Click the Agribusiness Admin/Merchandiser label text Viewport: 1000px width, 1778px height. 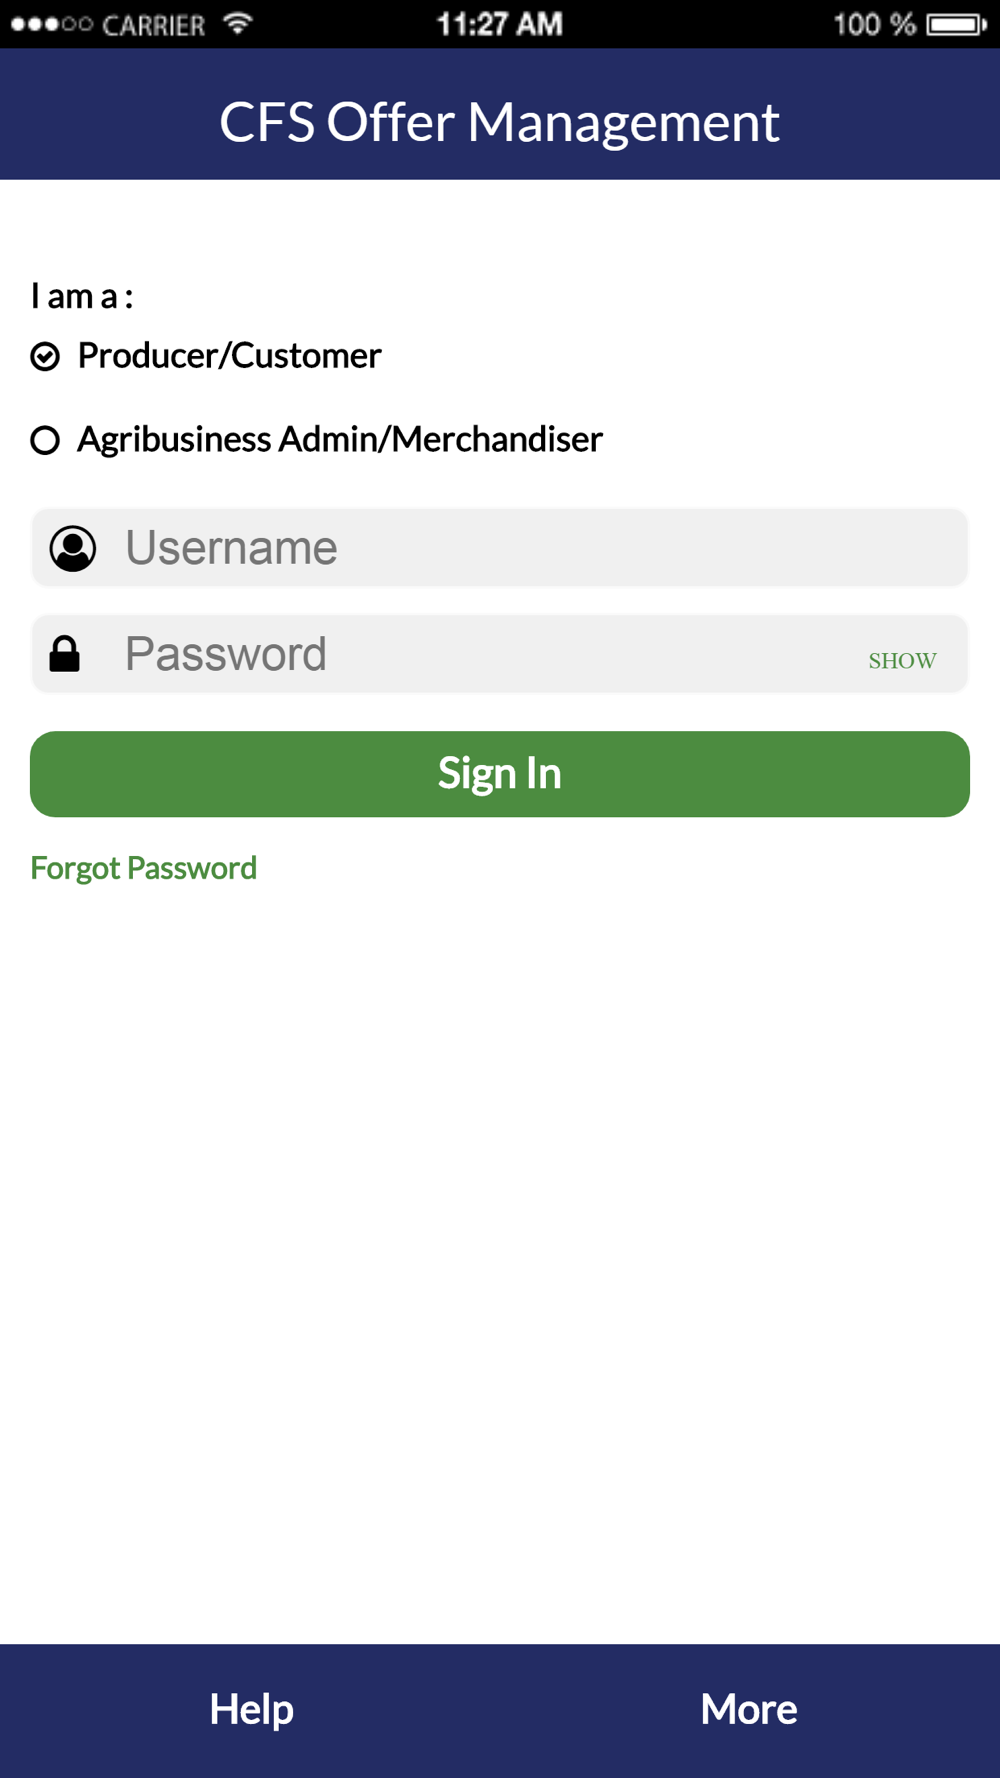click(x=340, y=439)
